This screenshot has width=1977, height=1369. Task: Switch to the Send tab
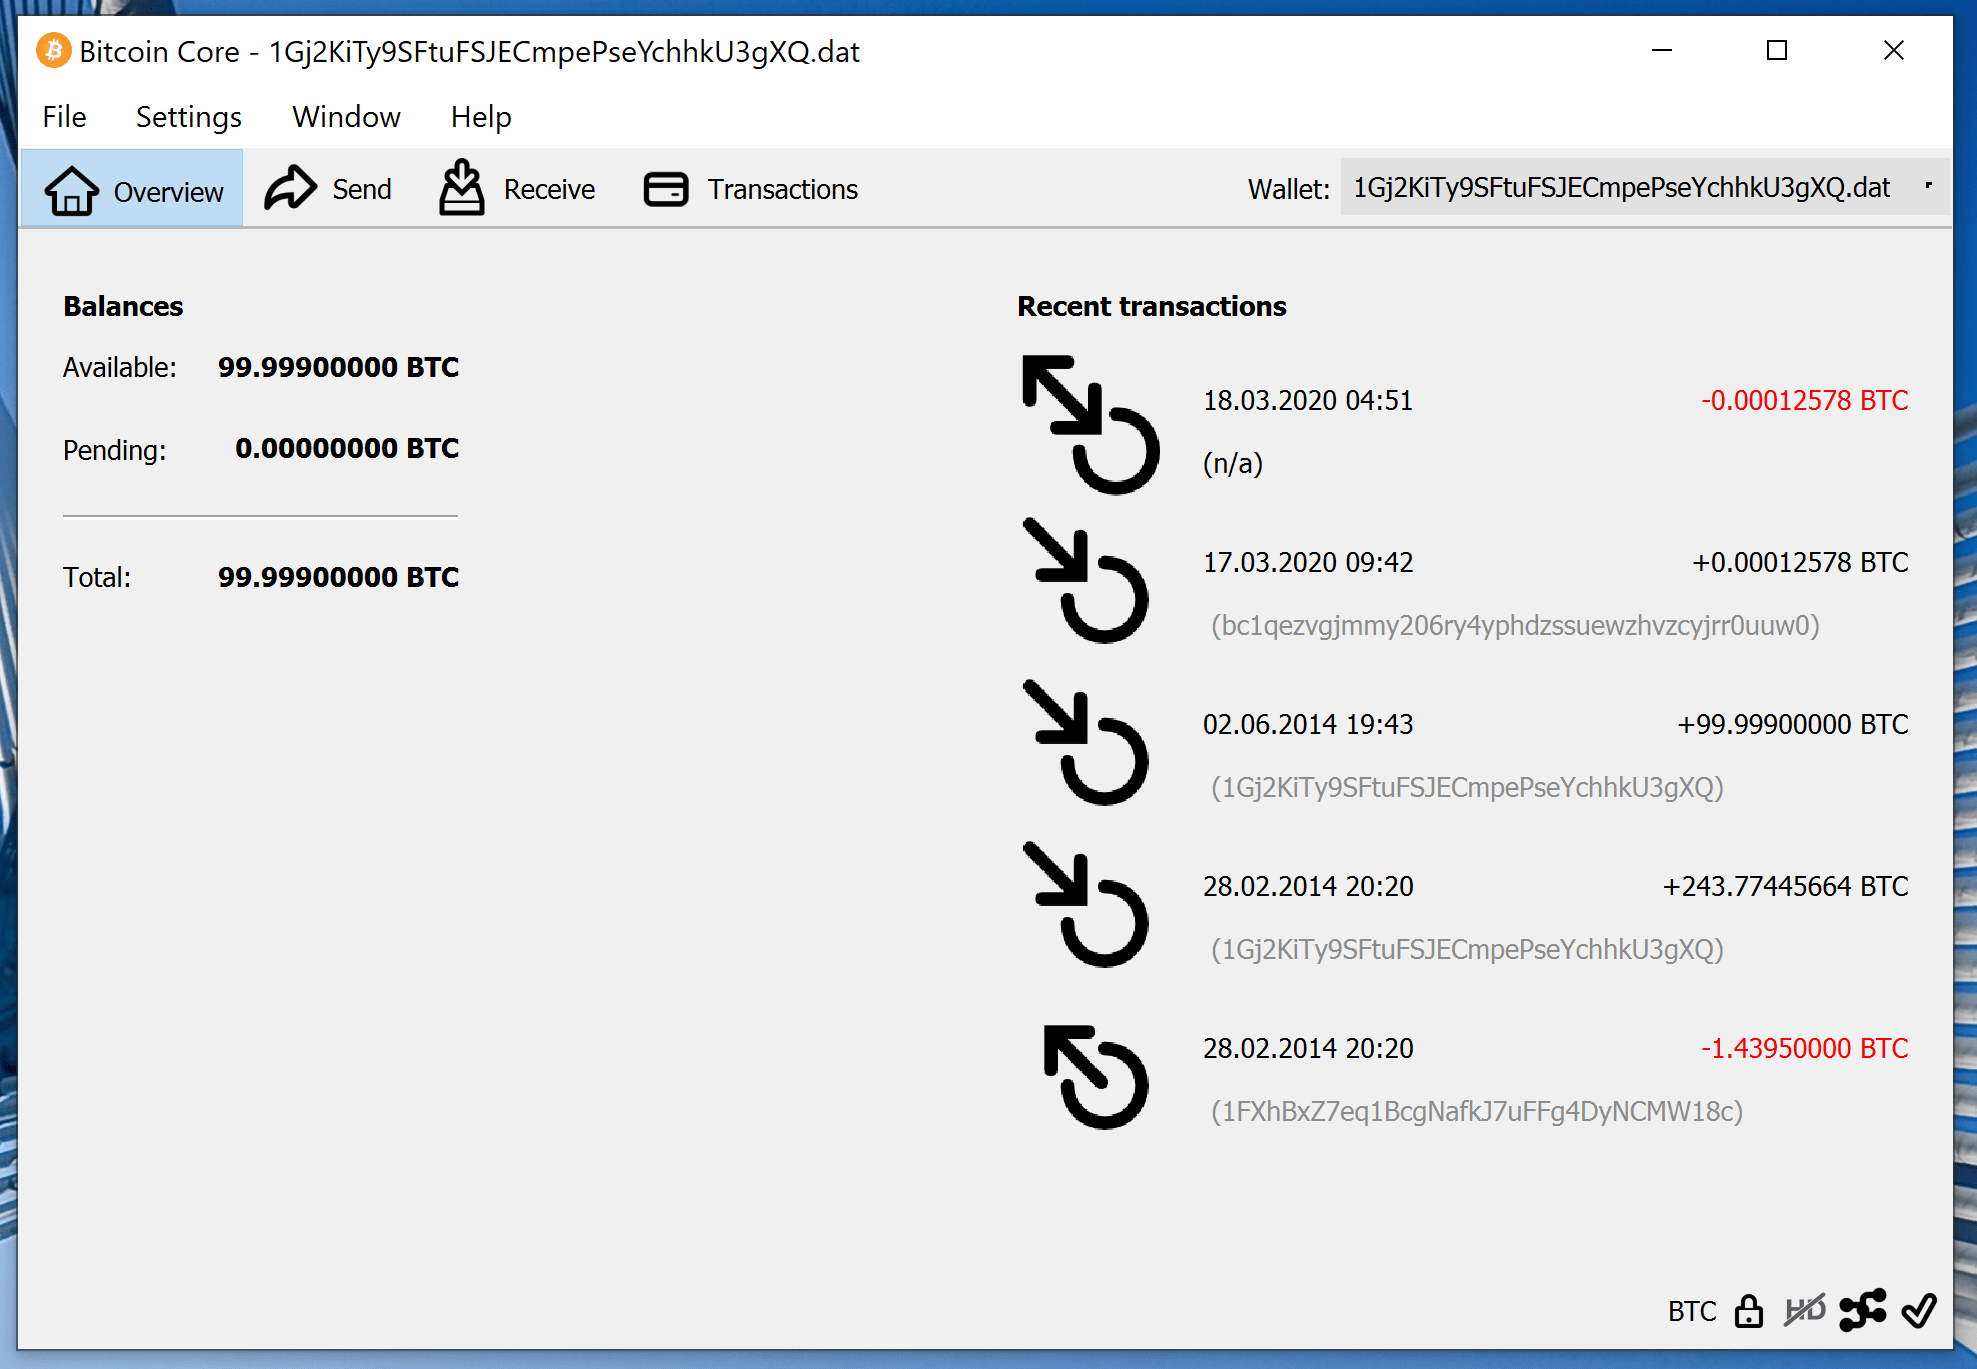[328, 189]
